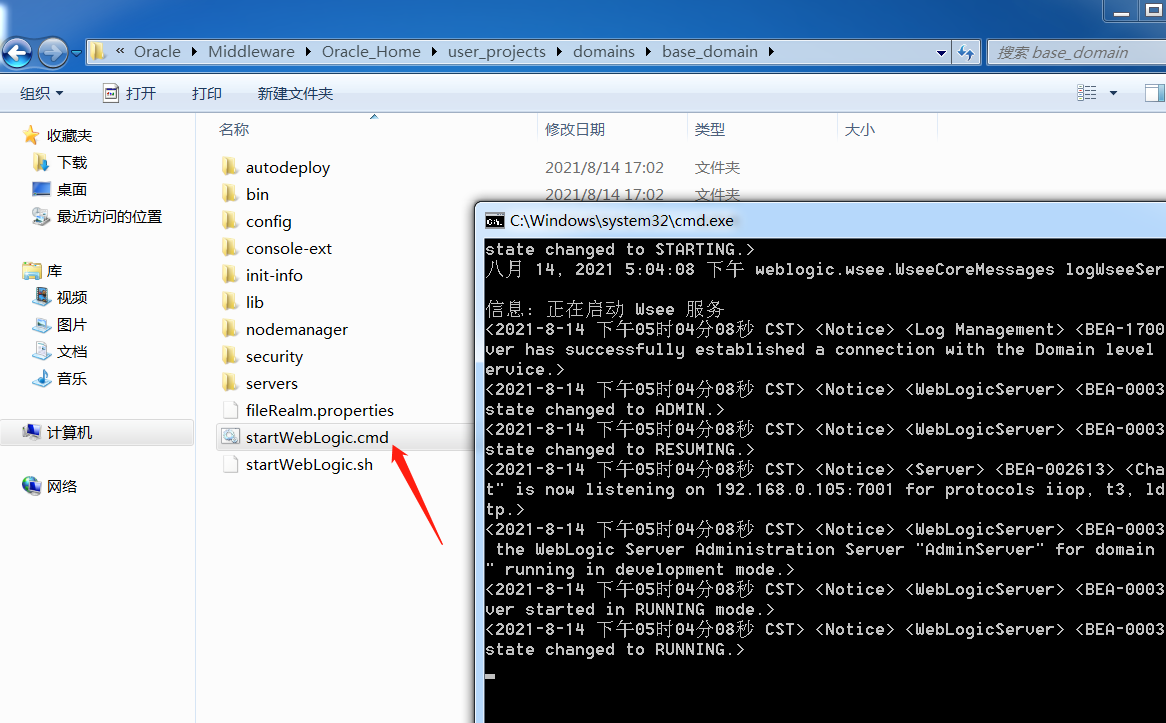The height and width of the screenshot is (723, 1166).
Task: Select the init-info folder icon
Action: coord(231,274)
